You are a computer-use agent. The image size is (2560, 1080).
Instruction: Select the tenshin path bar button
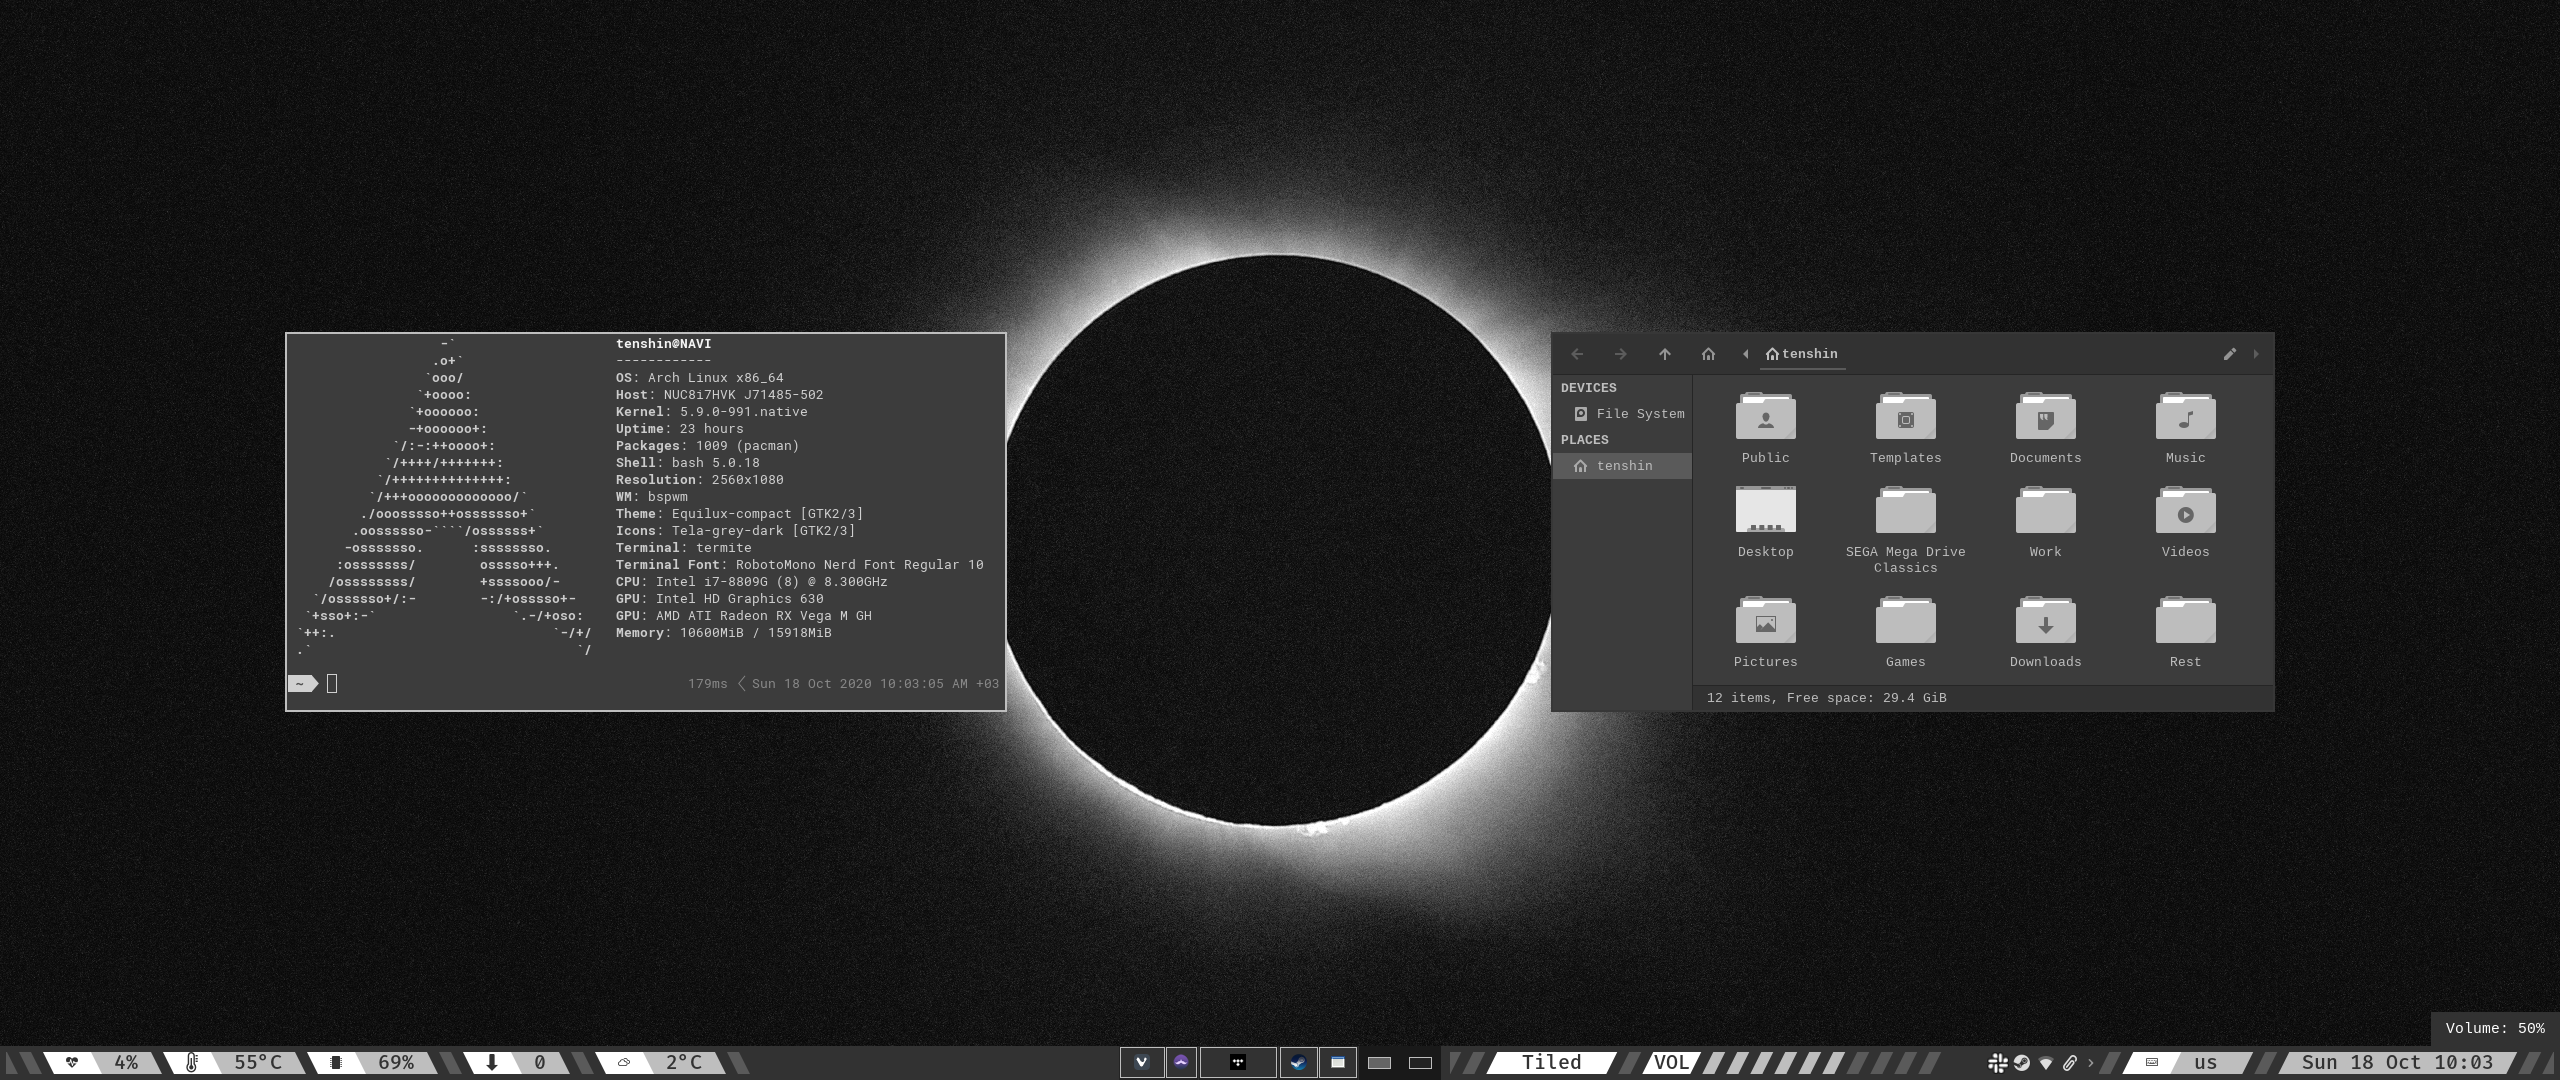pyautogui.click(x=1802, y=354)
